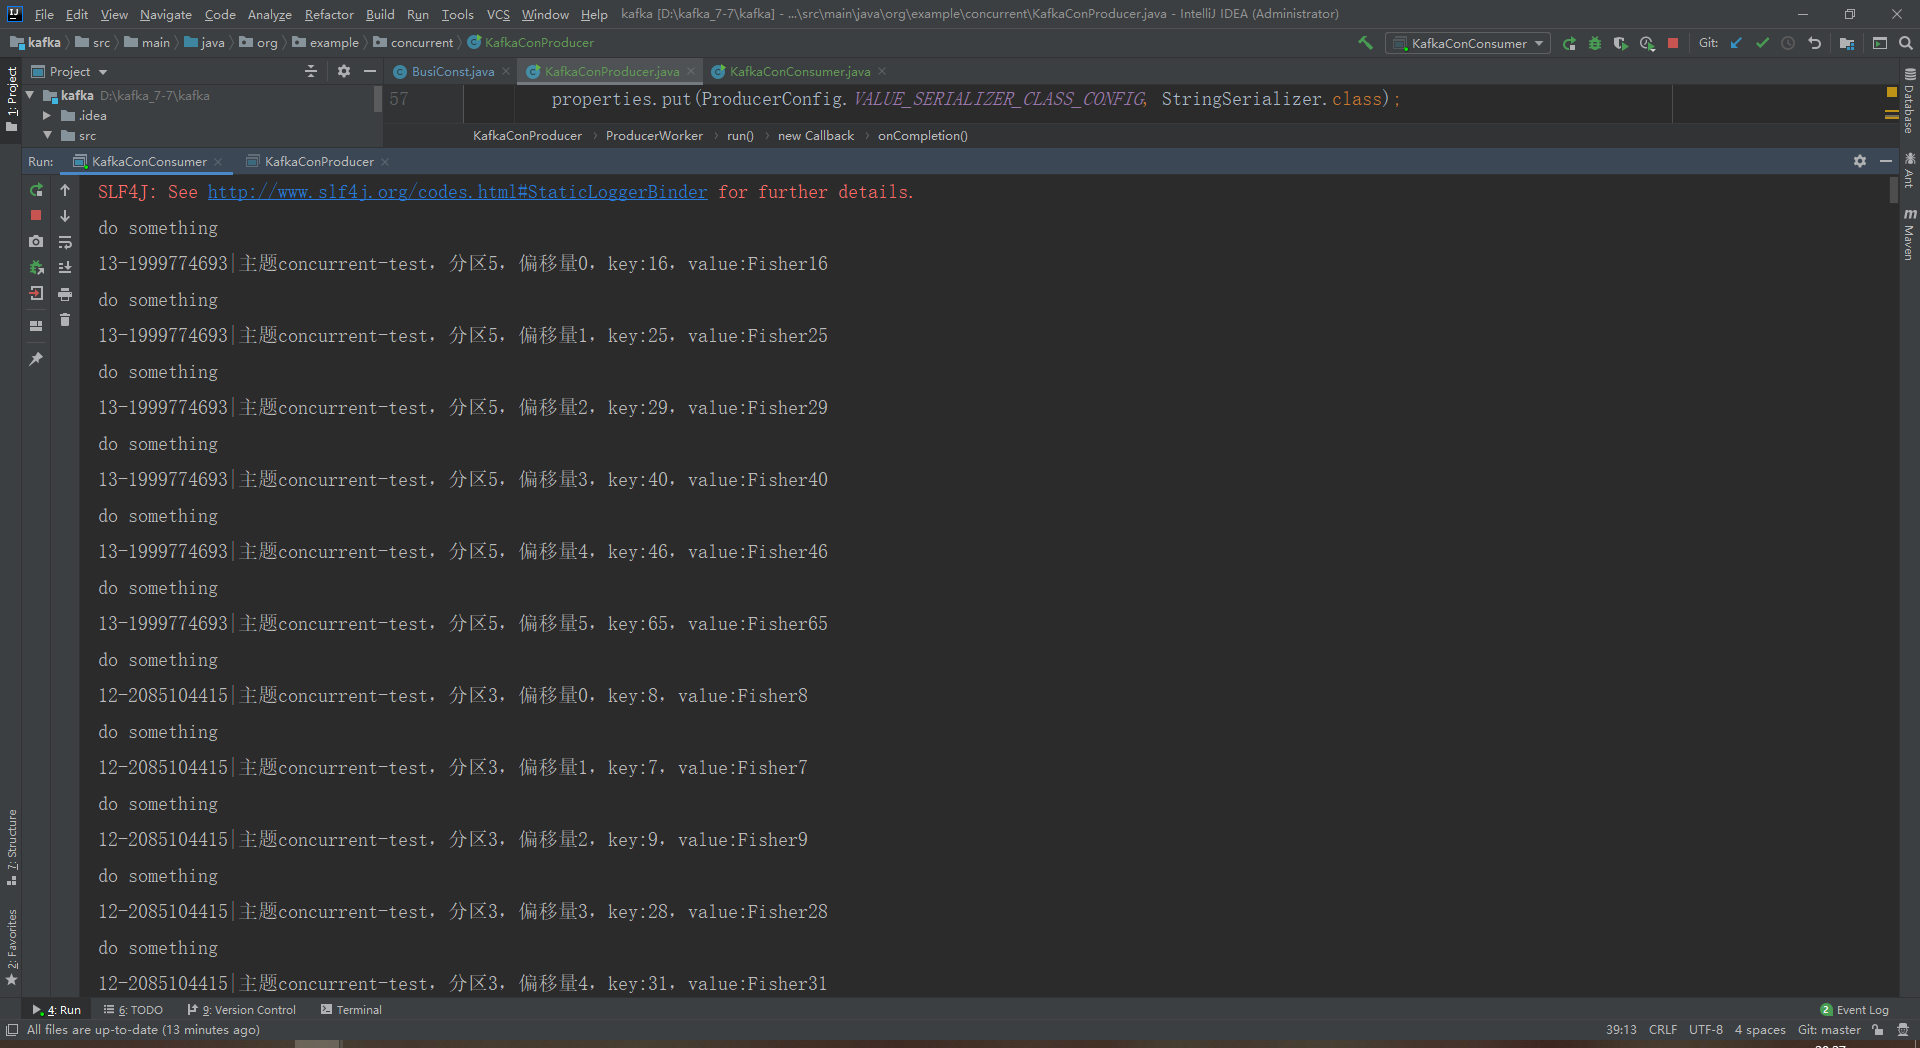The width and height of the screenshot is (1920, 1048).
Task: Open the 6: TODO tool window
Action: pyautogui.click(x=133, y=1010)
